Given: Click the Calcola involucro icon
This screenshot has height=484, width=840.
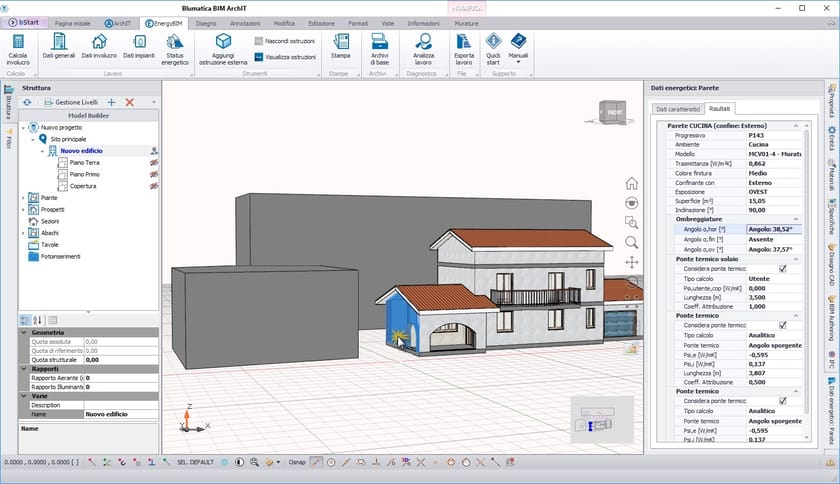Looking at the screenshot, I should (17, 42).
